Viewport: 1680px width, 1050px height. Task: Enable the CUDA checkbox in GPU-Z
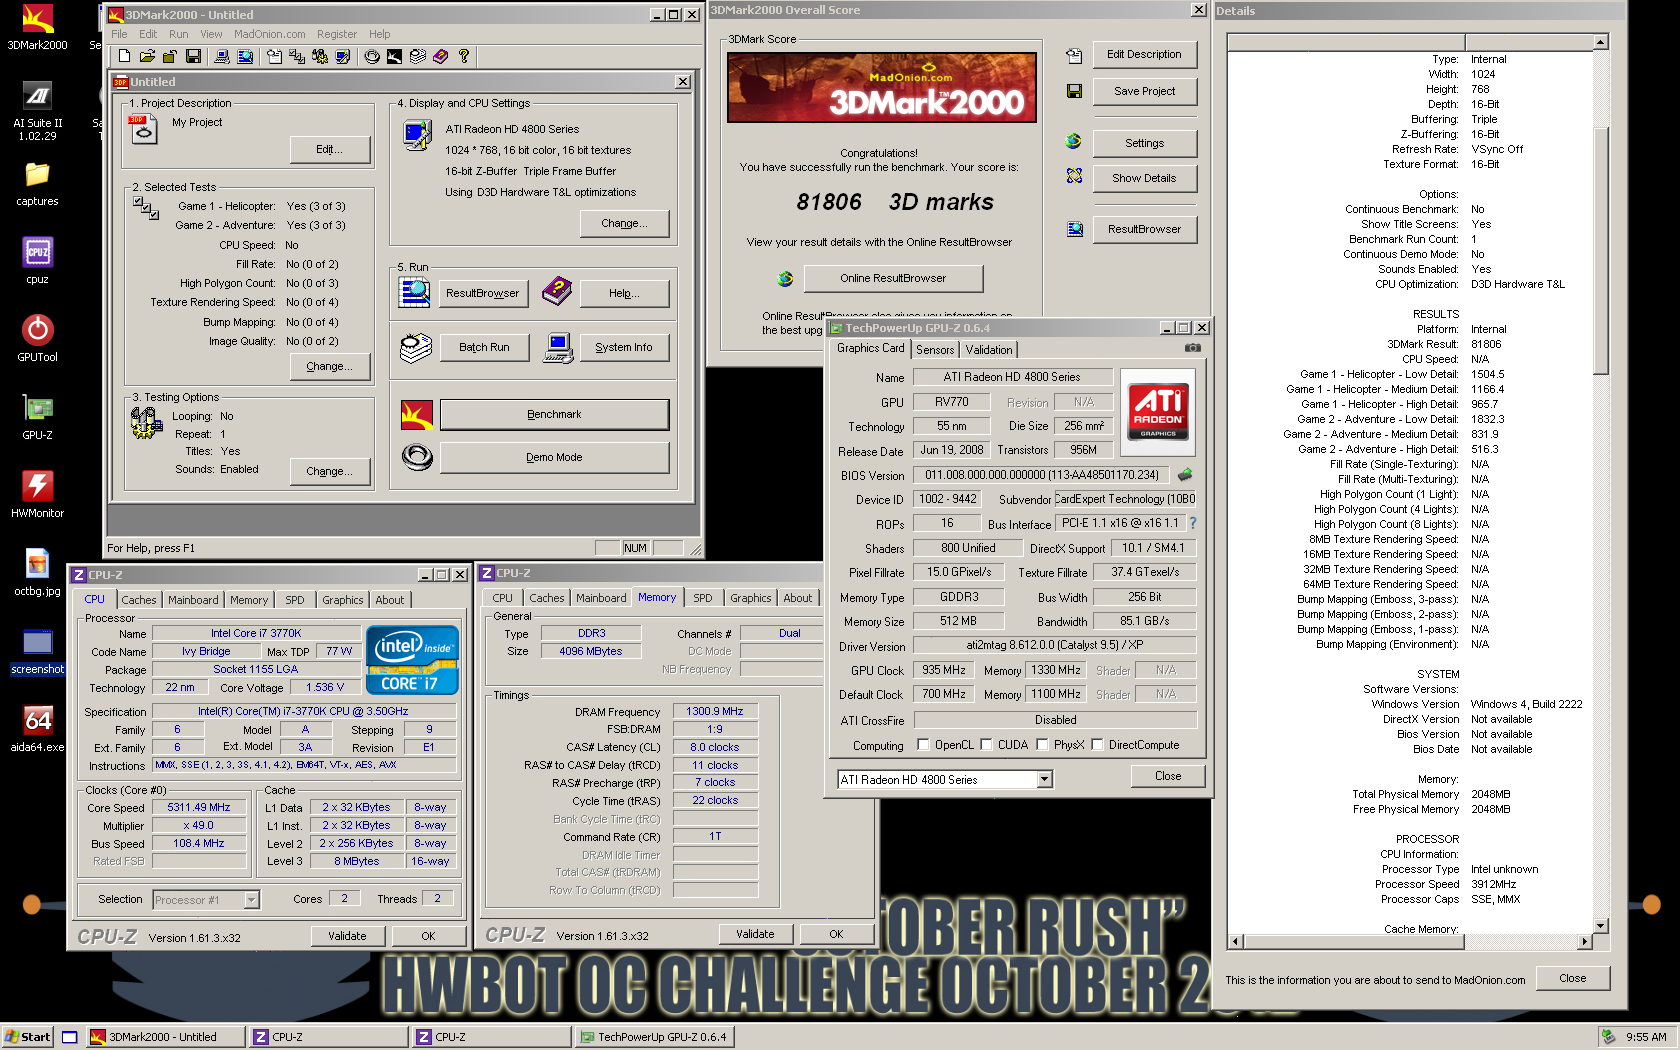coord(986,745)
